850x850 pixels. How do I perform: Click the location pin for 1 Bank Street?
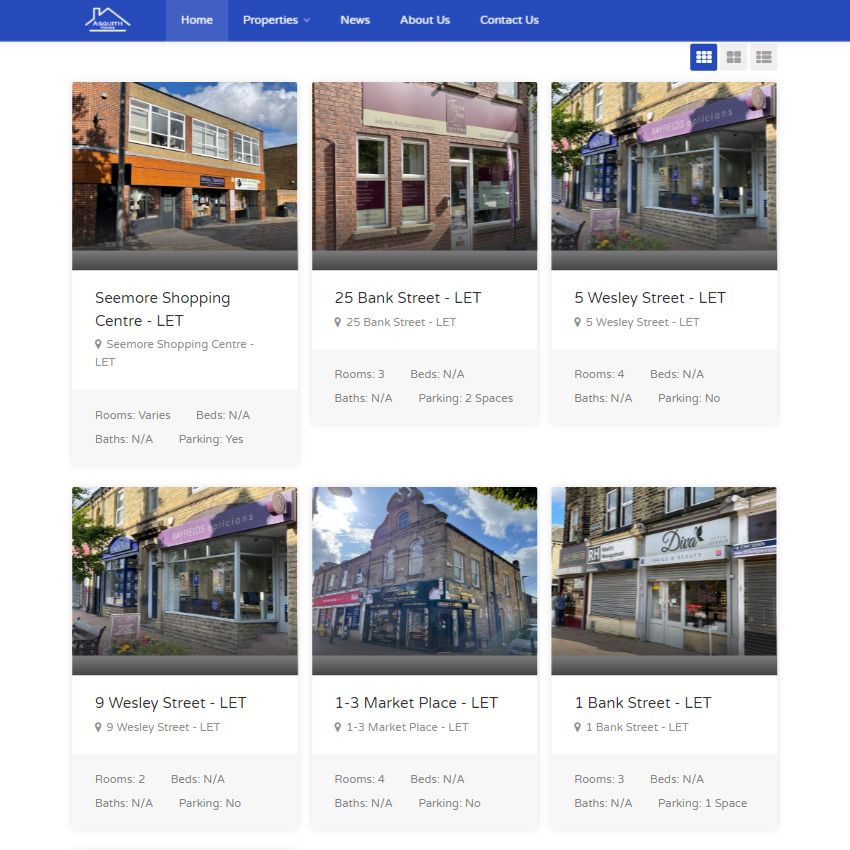578,727
